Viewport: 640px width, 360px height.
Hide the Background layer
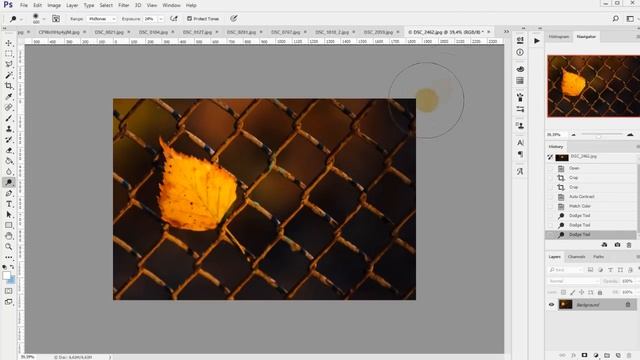pos(551,304)
